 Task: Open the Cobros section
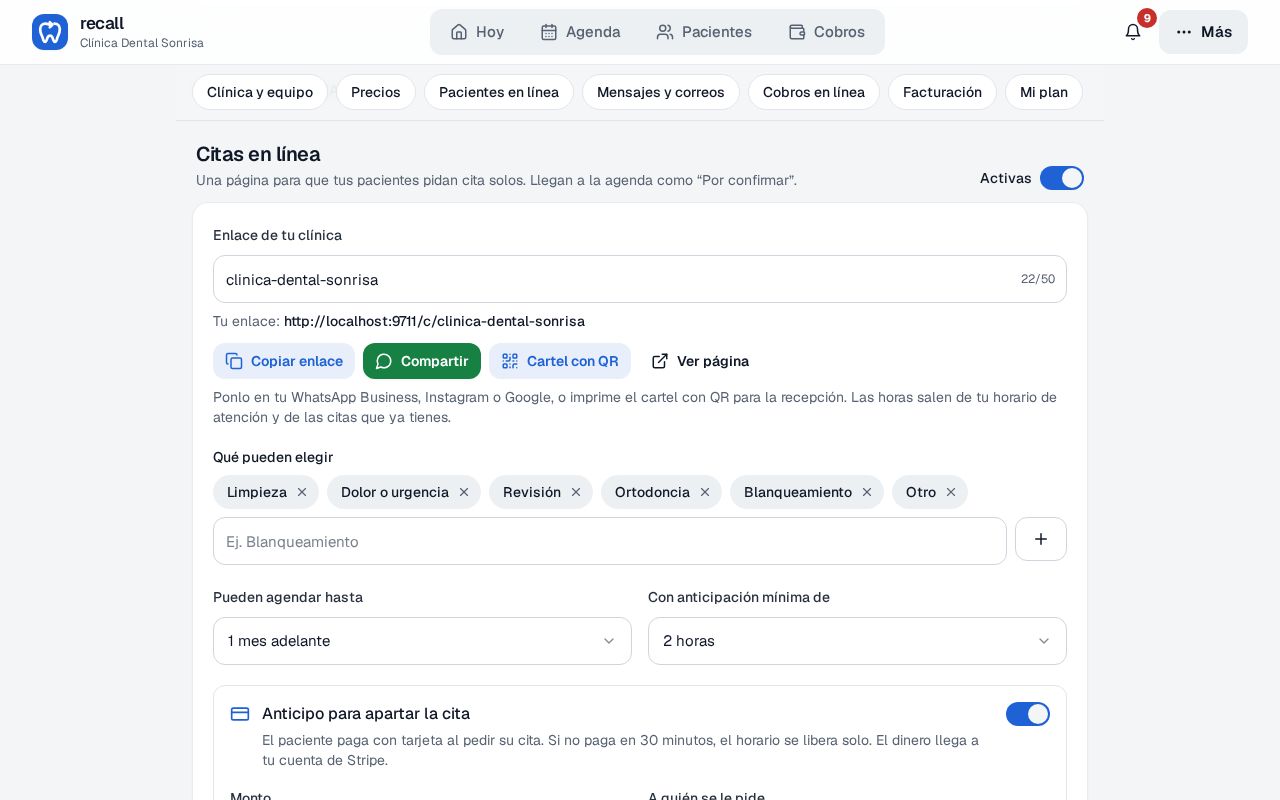pyautogui.click(x=826, y=32)
